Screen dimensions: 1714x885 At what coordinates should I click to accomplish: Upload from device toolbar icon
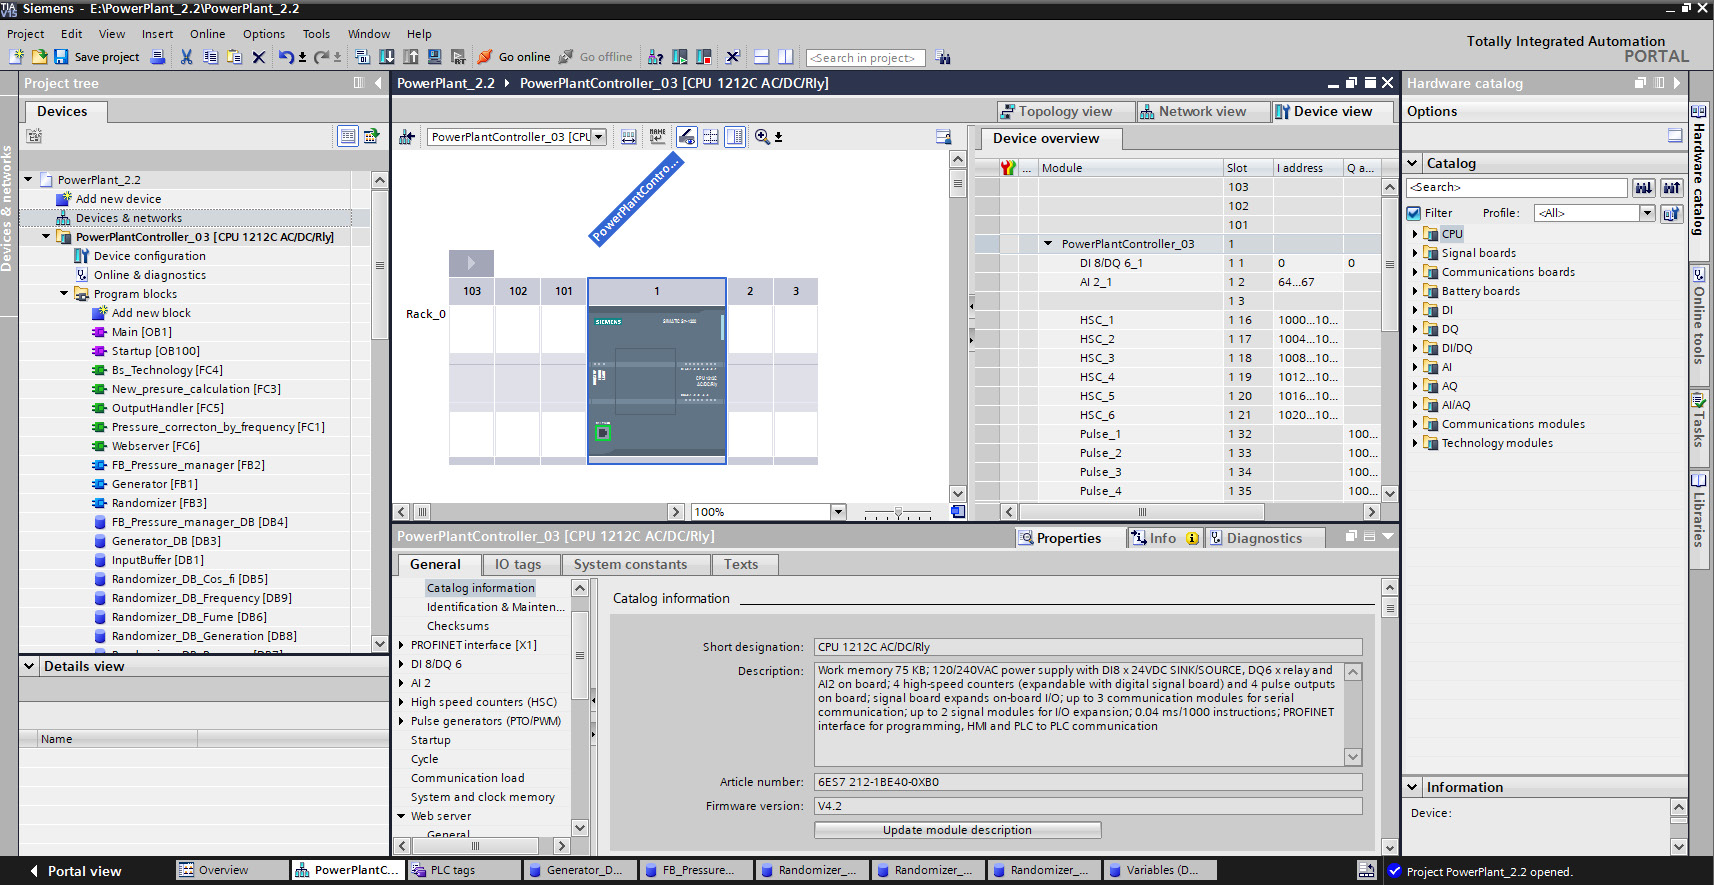click(410, 57)
